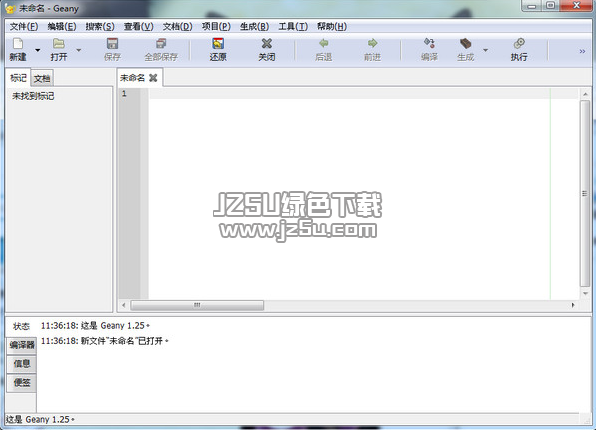Select the 新文件"未命名"已打开 log line

(x=105, y=341)
